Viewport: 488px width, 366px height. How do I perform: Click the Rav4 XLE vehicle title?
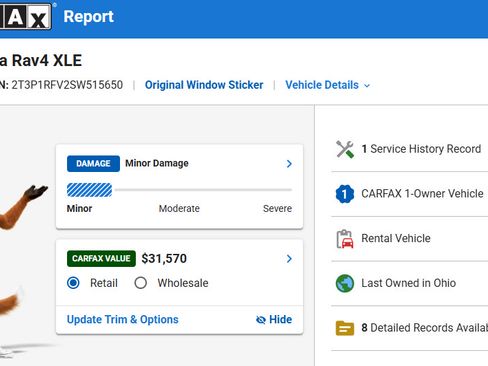click(41, 61)
